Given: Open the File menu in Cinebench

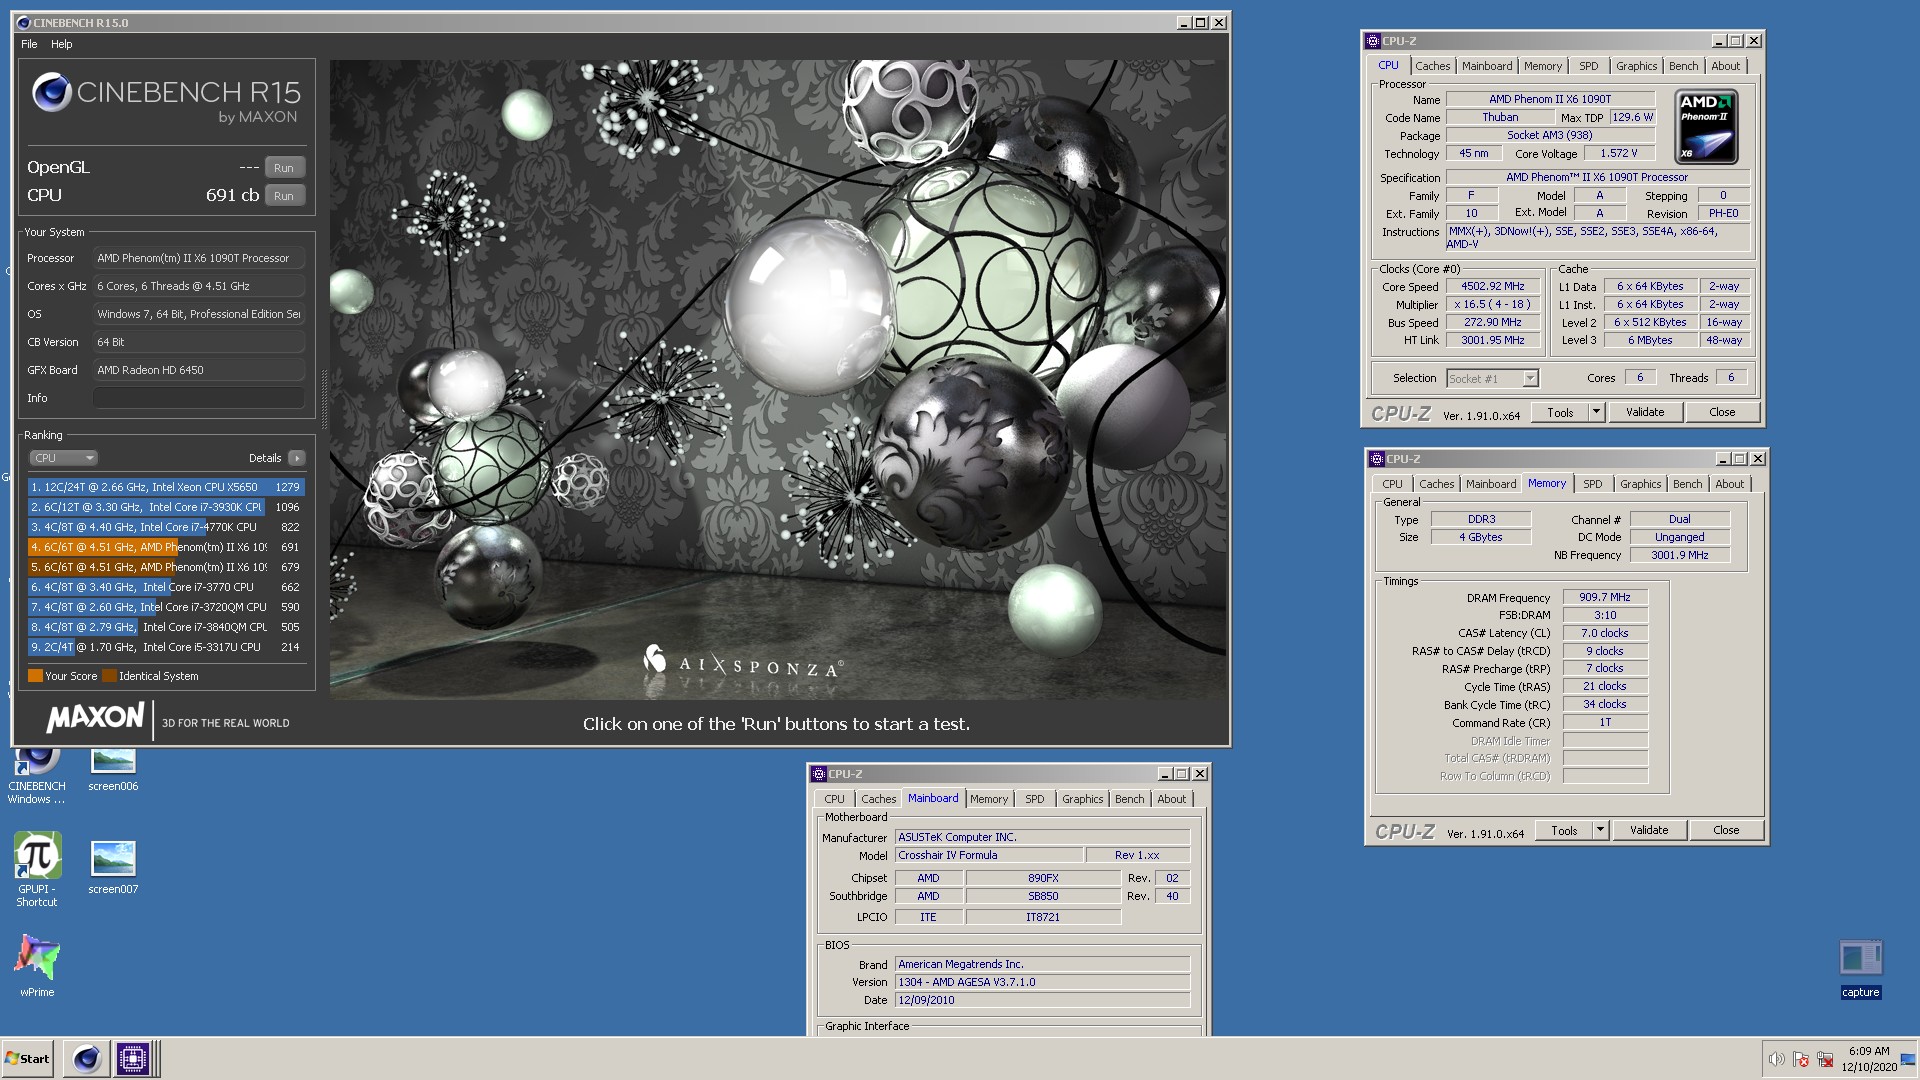Looking at the screenshot, I should coord(29,44).
